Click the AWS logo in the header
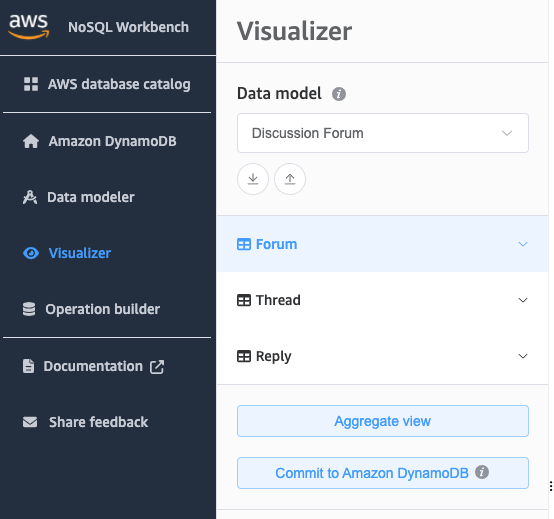The image size is (554, 519). coord(29,27)
